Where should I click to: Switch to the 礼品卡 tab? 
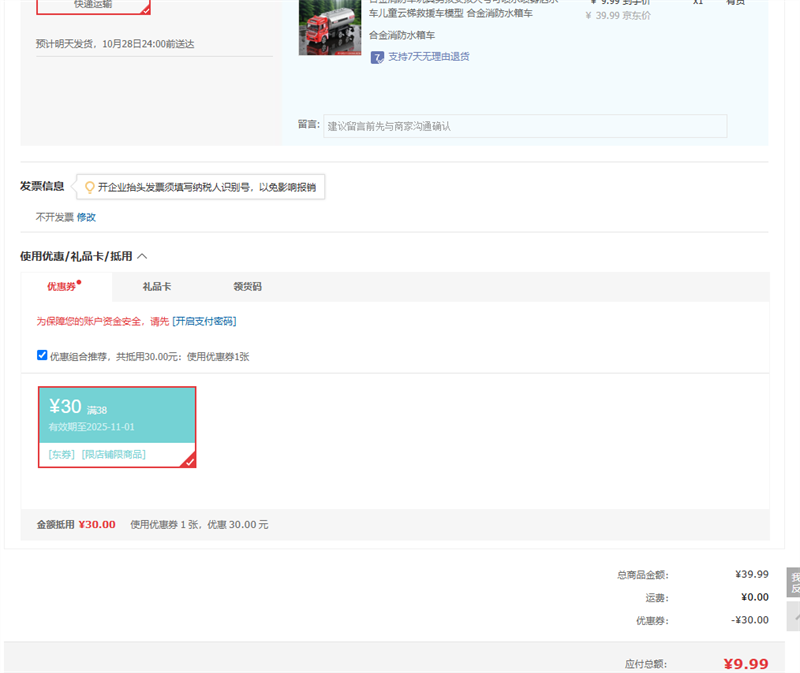[x=156, y=287]
